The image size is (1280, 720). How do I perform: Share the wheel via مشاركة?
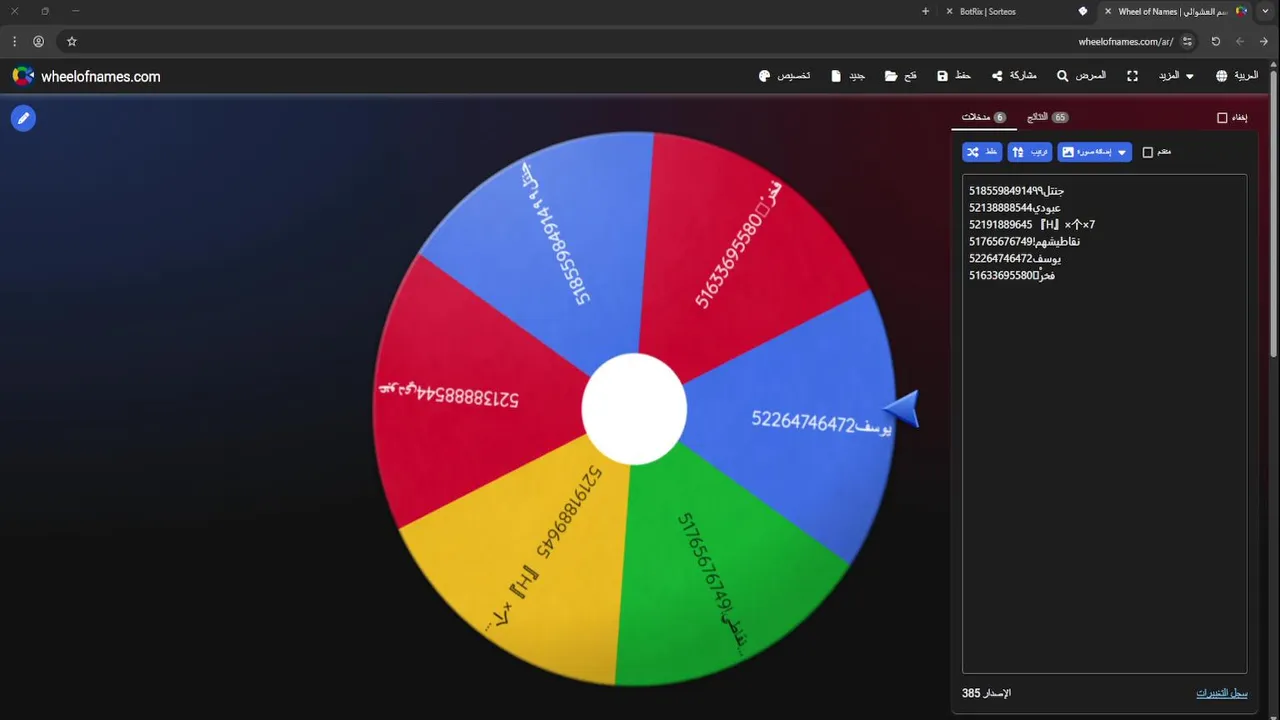coord(1014,76)
